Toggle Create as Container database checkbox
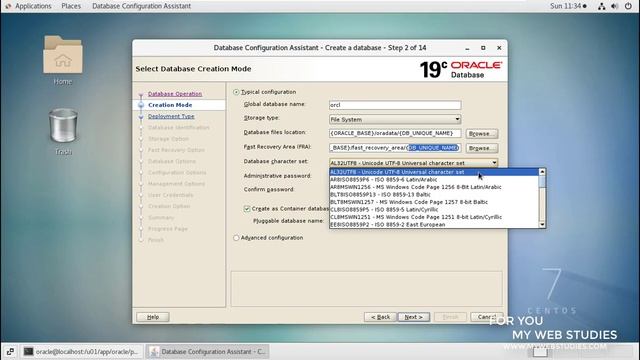 [247, 209]
